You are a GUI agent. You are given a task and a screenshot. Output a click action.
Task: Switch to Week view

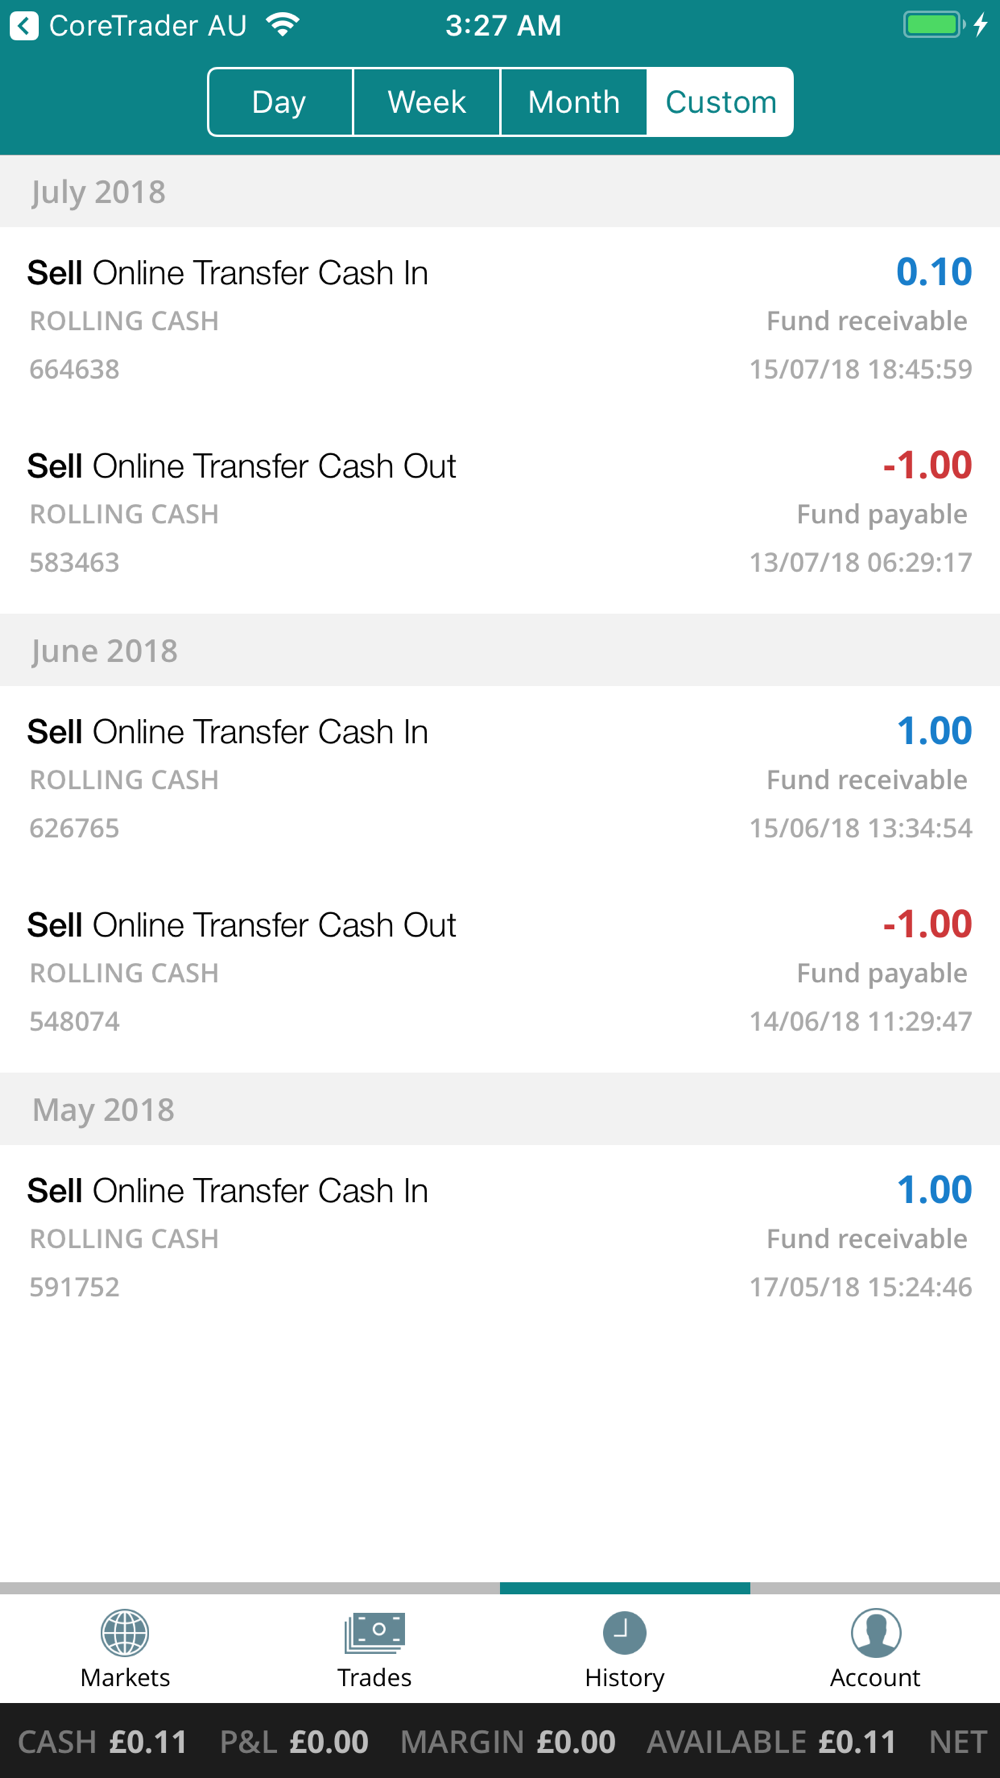pyautogui.click(x=427, y=102)
